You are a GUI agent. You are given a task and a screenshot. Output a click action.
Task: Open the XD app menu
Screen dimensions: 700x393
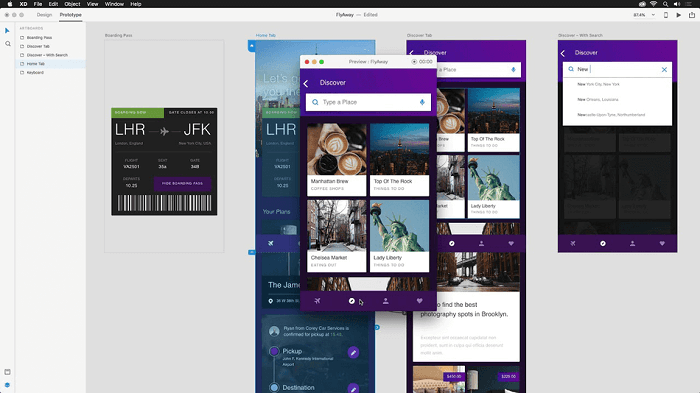[x=23, y=4]
